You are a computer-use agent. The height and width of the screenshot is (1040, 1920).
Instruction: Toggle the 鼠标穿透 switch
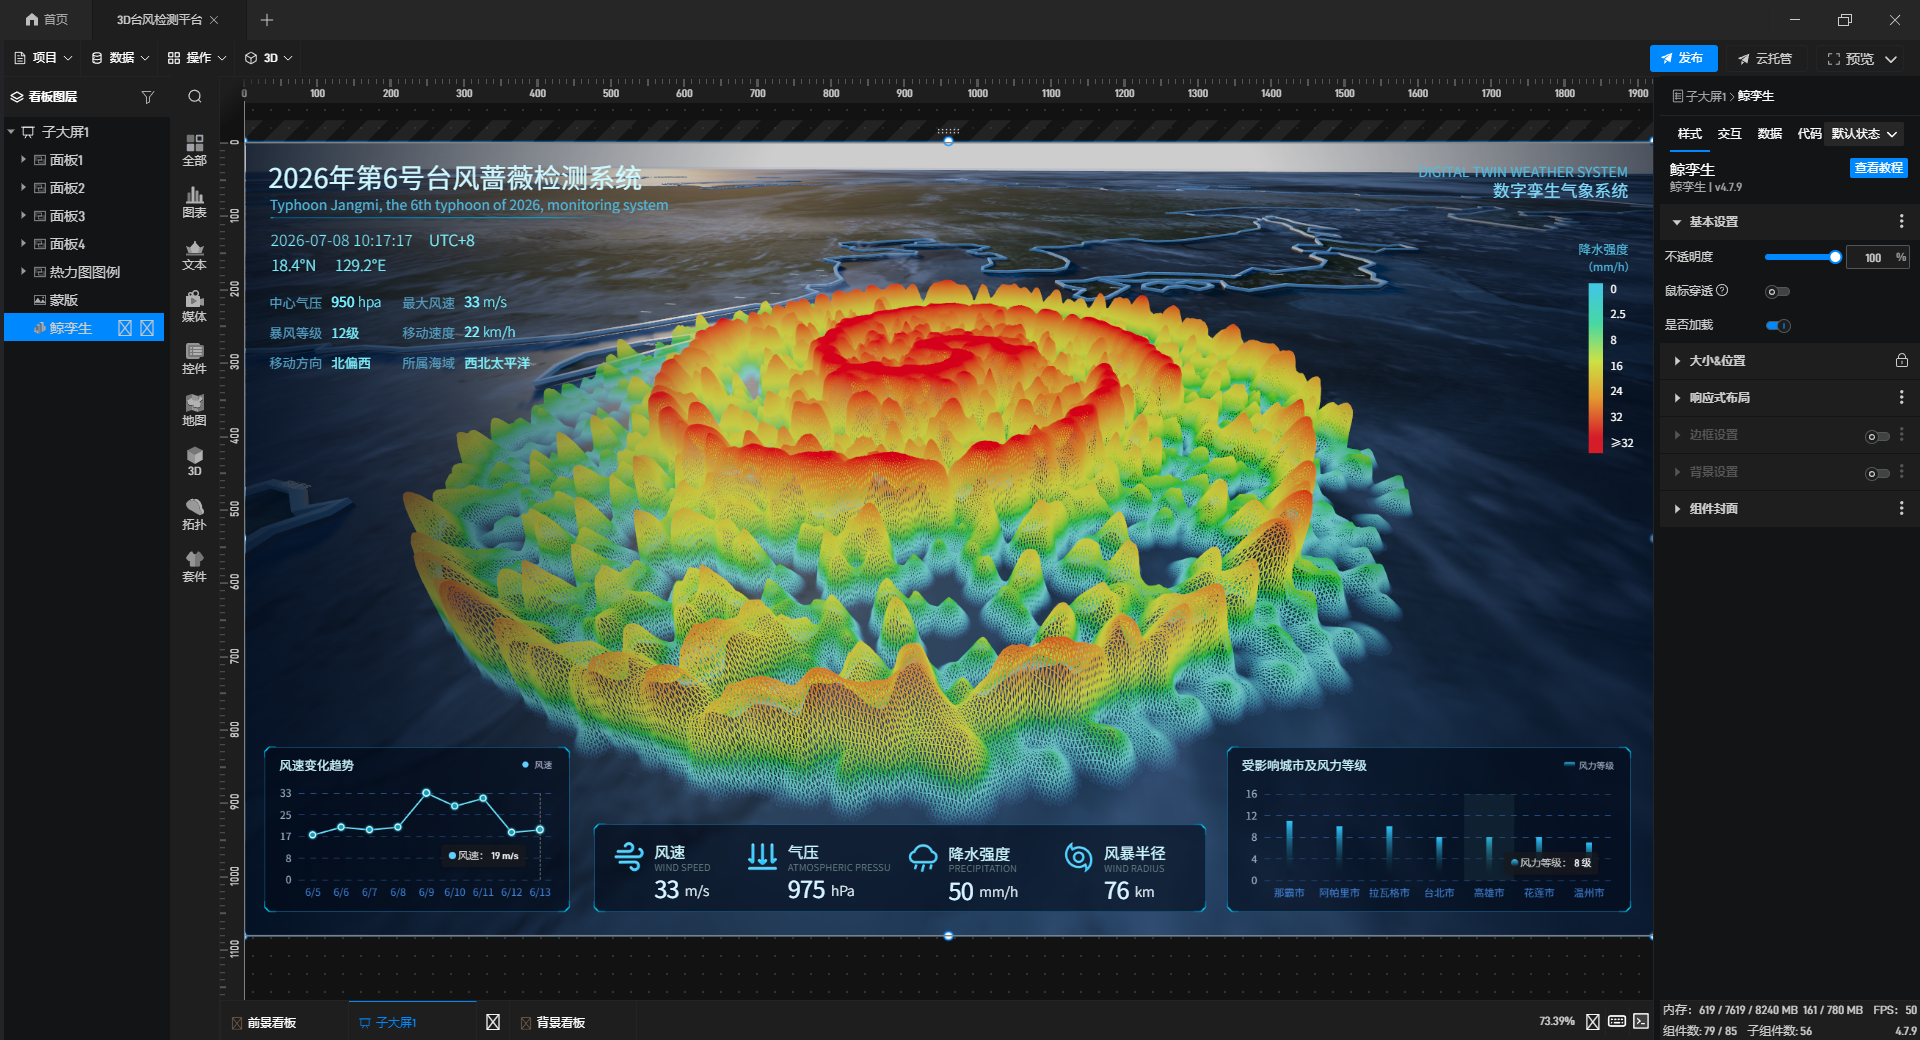tap(1777, 292)
